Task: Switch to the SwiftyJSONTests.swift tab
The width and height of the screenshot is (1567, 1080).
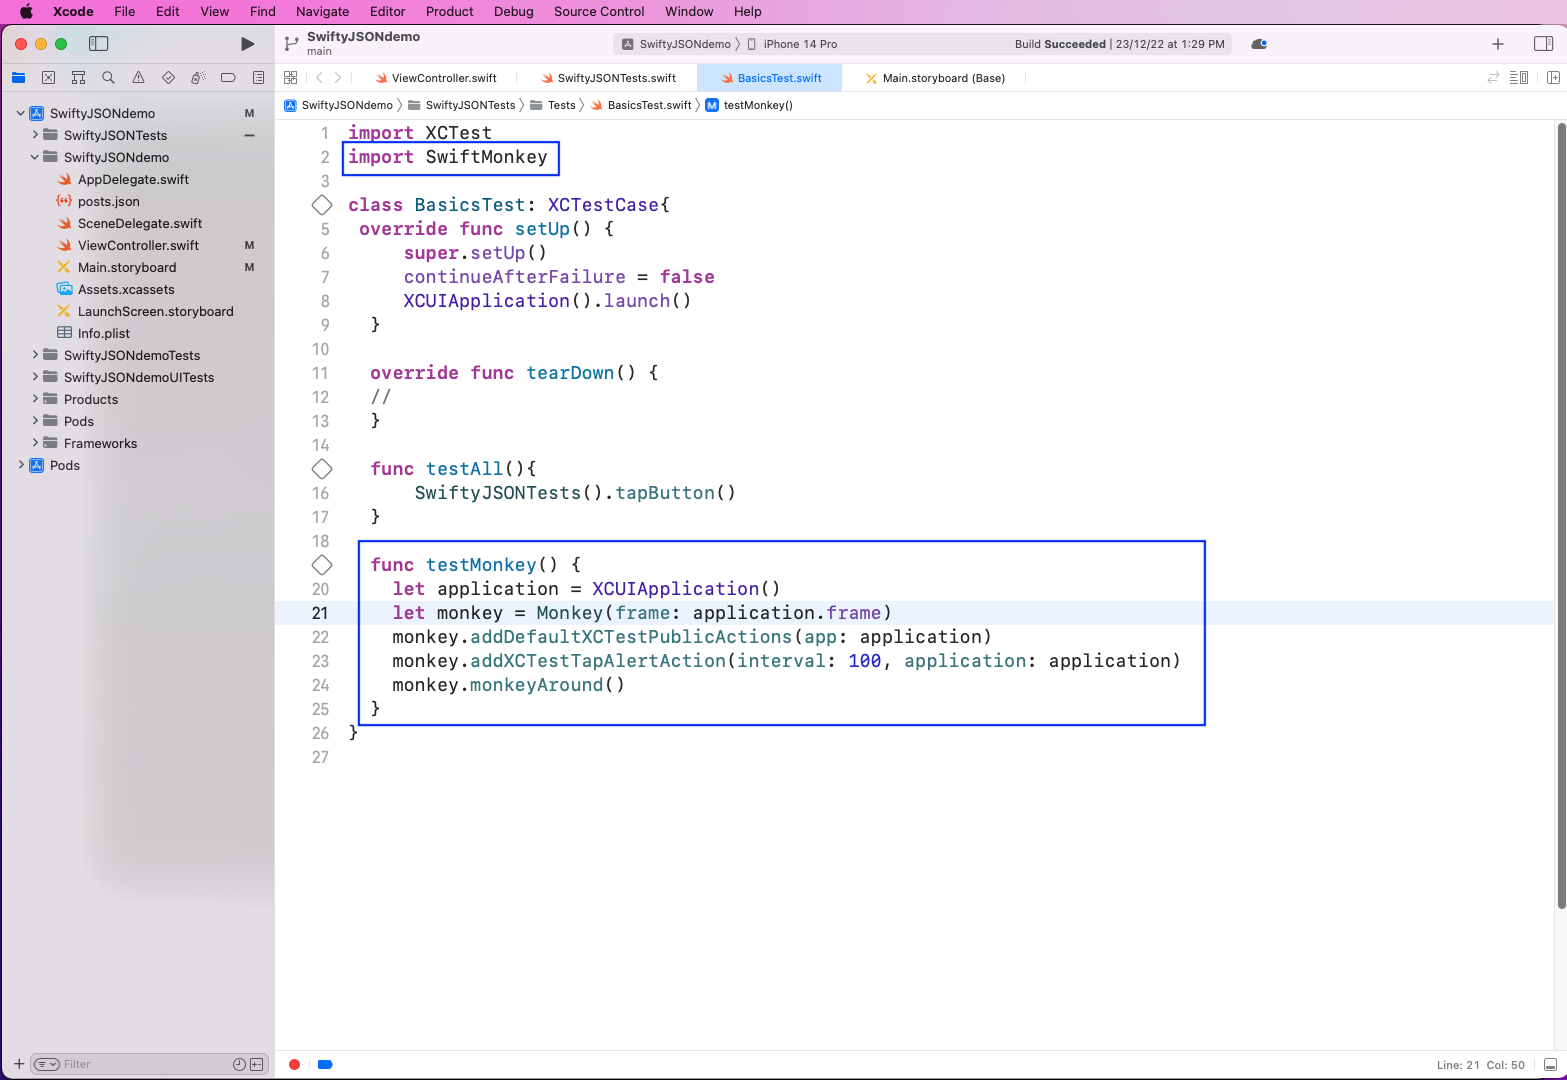Action: [608, 78]
